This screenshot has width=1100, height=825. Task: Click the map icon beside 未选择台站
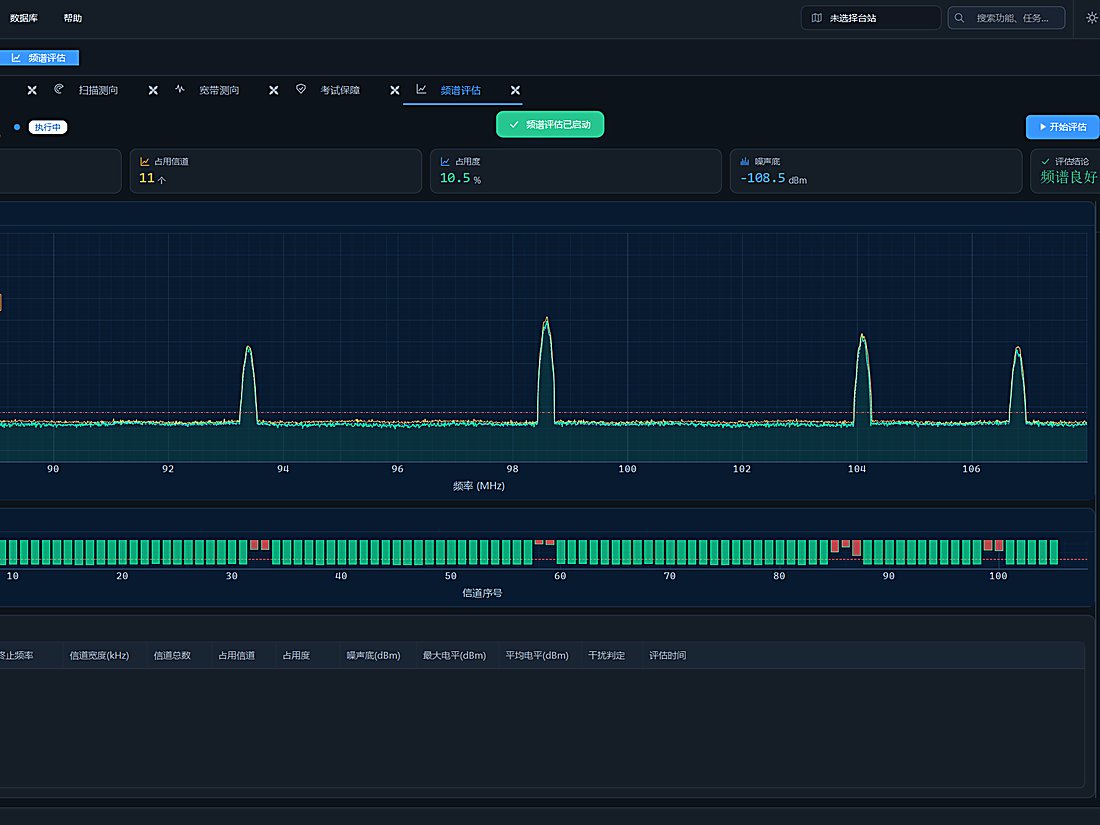coord(817,18)
